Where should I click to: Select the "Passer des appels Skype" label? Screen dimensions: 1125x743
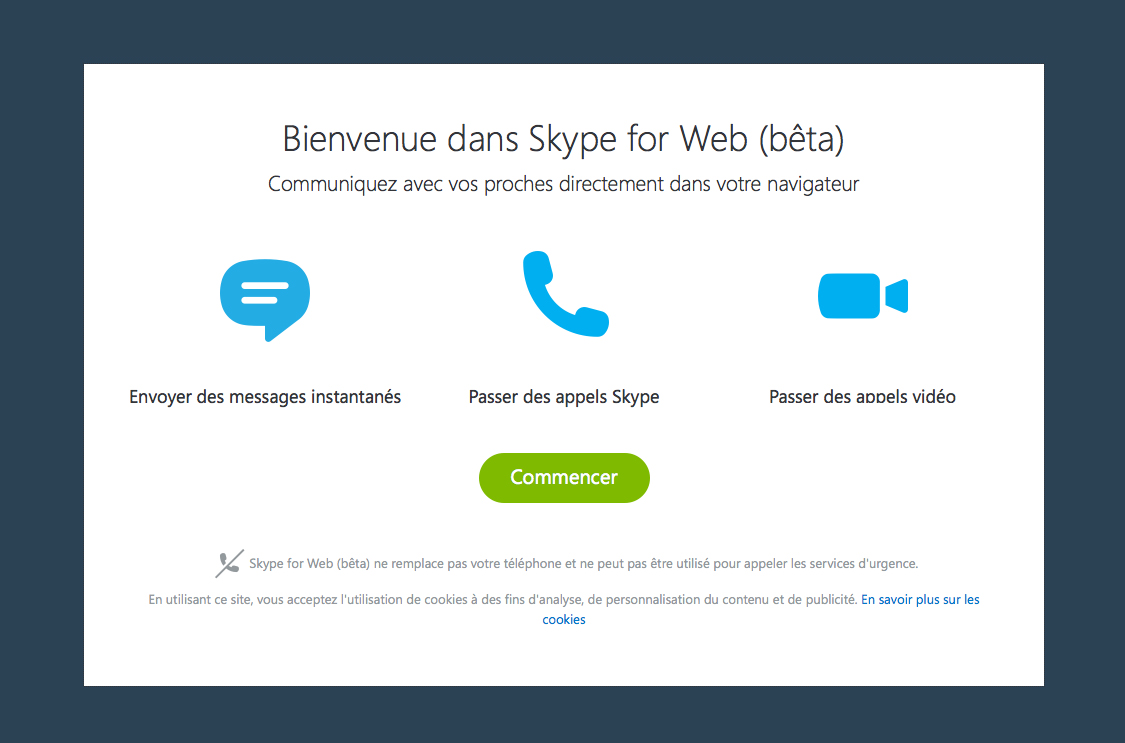coord(564,397)
